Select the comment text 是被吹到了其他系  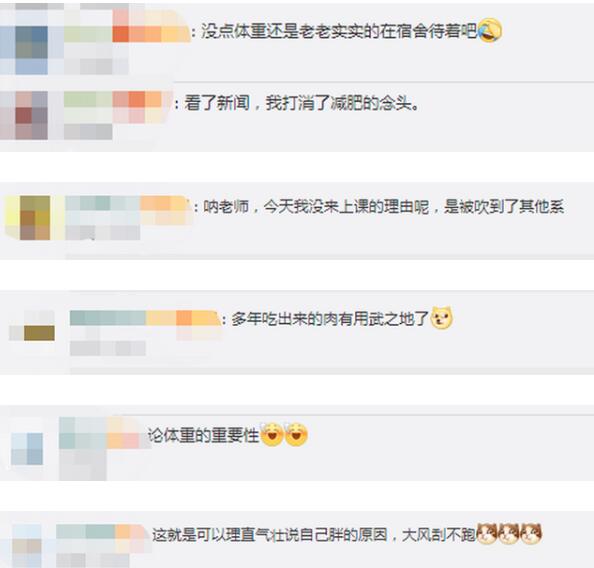coord(504,207)
